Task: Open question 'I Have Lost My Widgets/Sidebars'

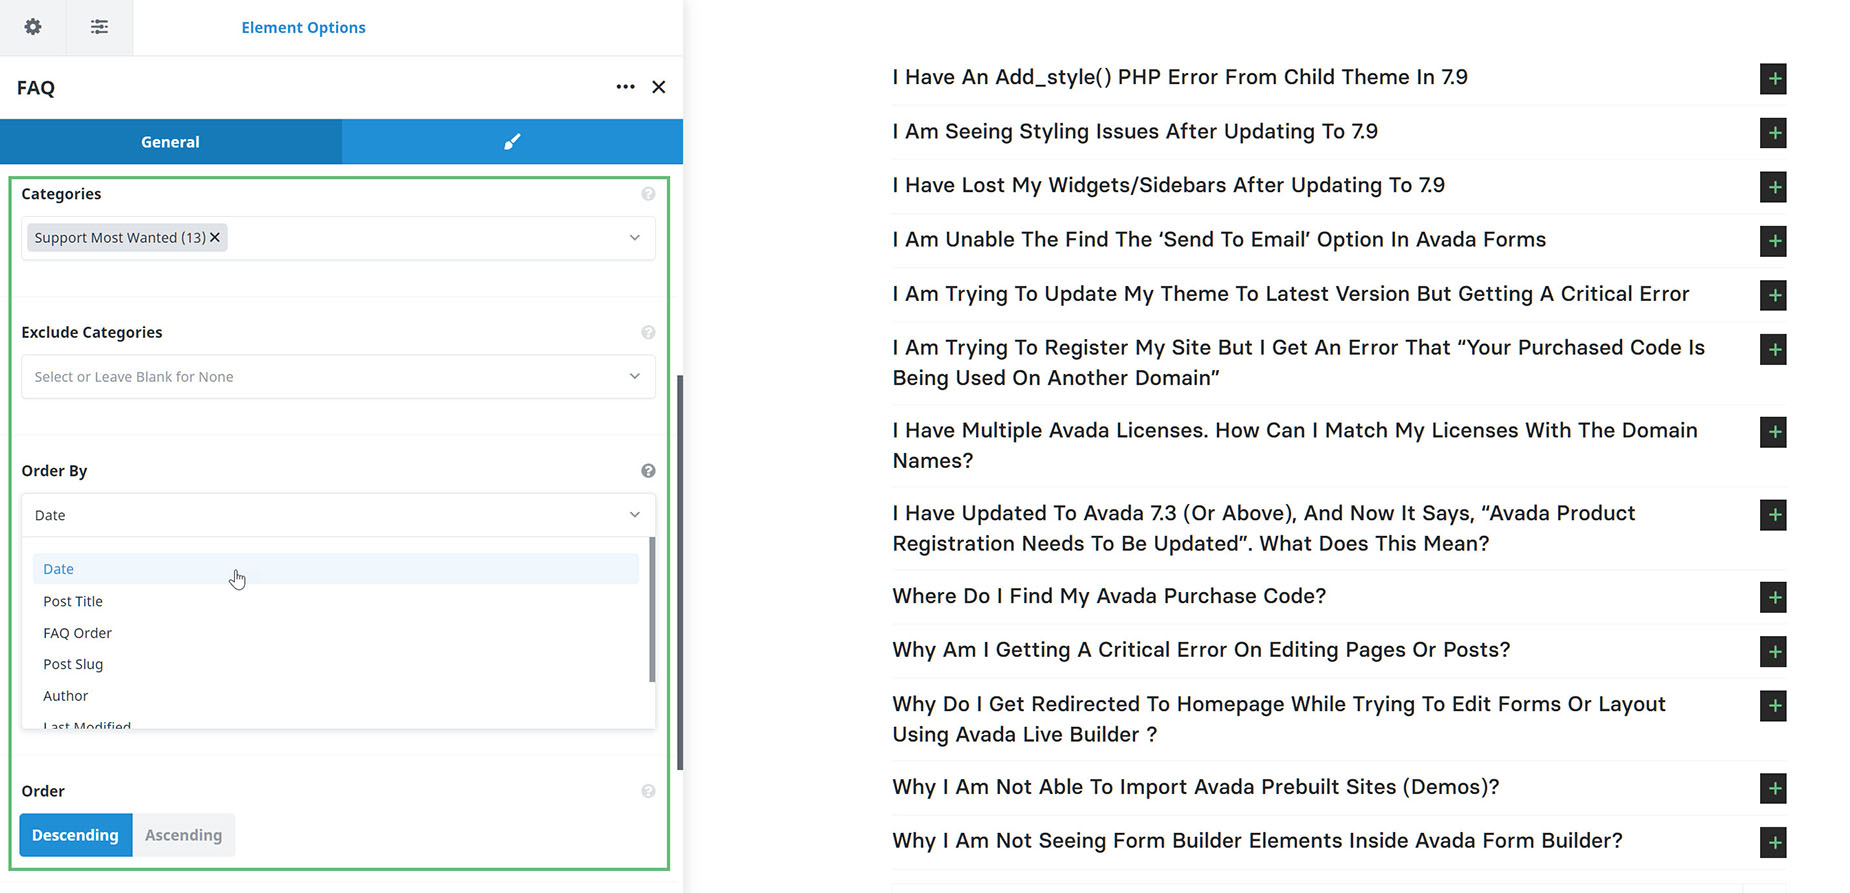Action: 1168,185
